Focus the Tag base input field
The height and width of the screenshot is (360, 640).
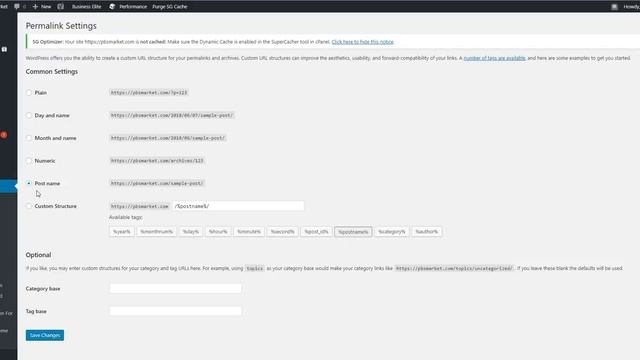pyautogui.click(x=176, y=311)
